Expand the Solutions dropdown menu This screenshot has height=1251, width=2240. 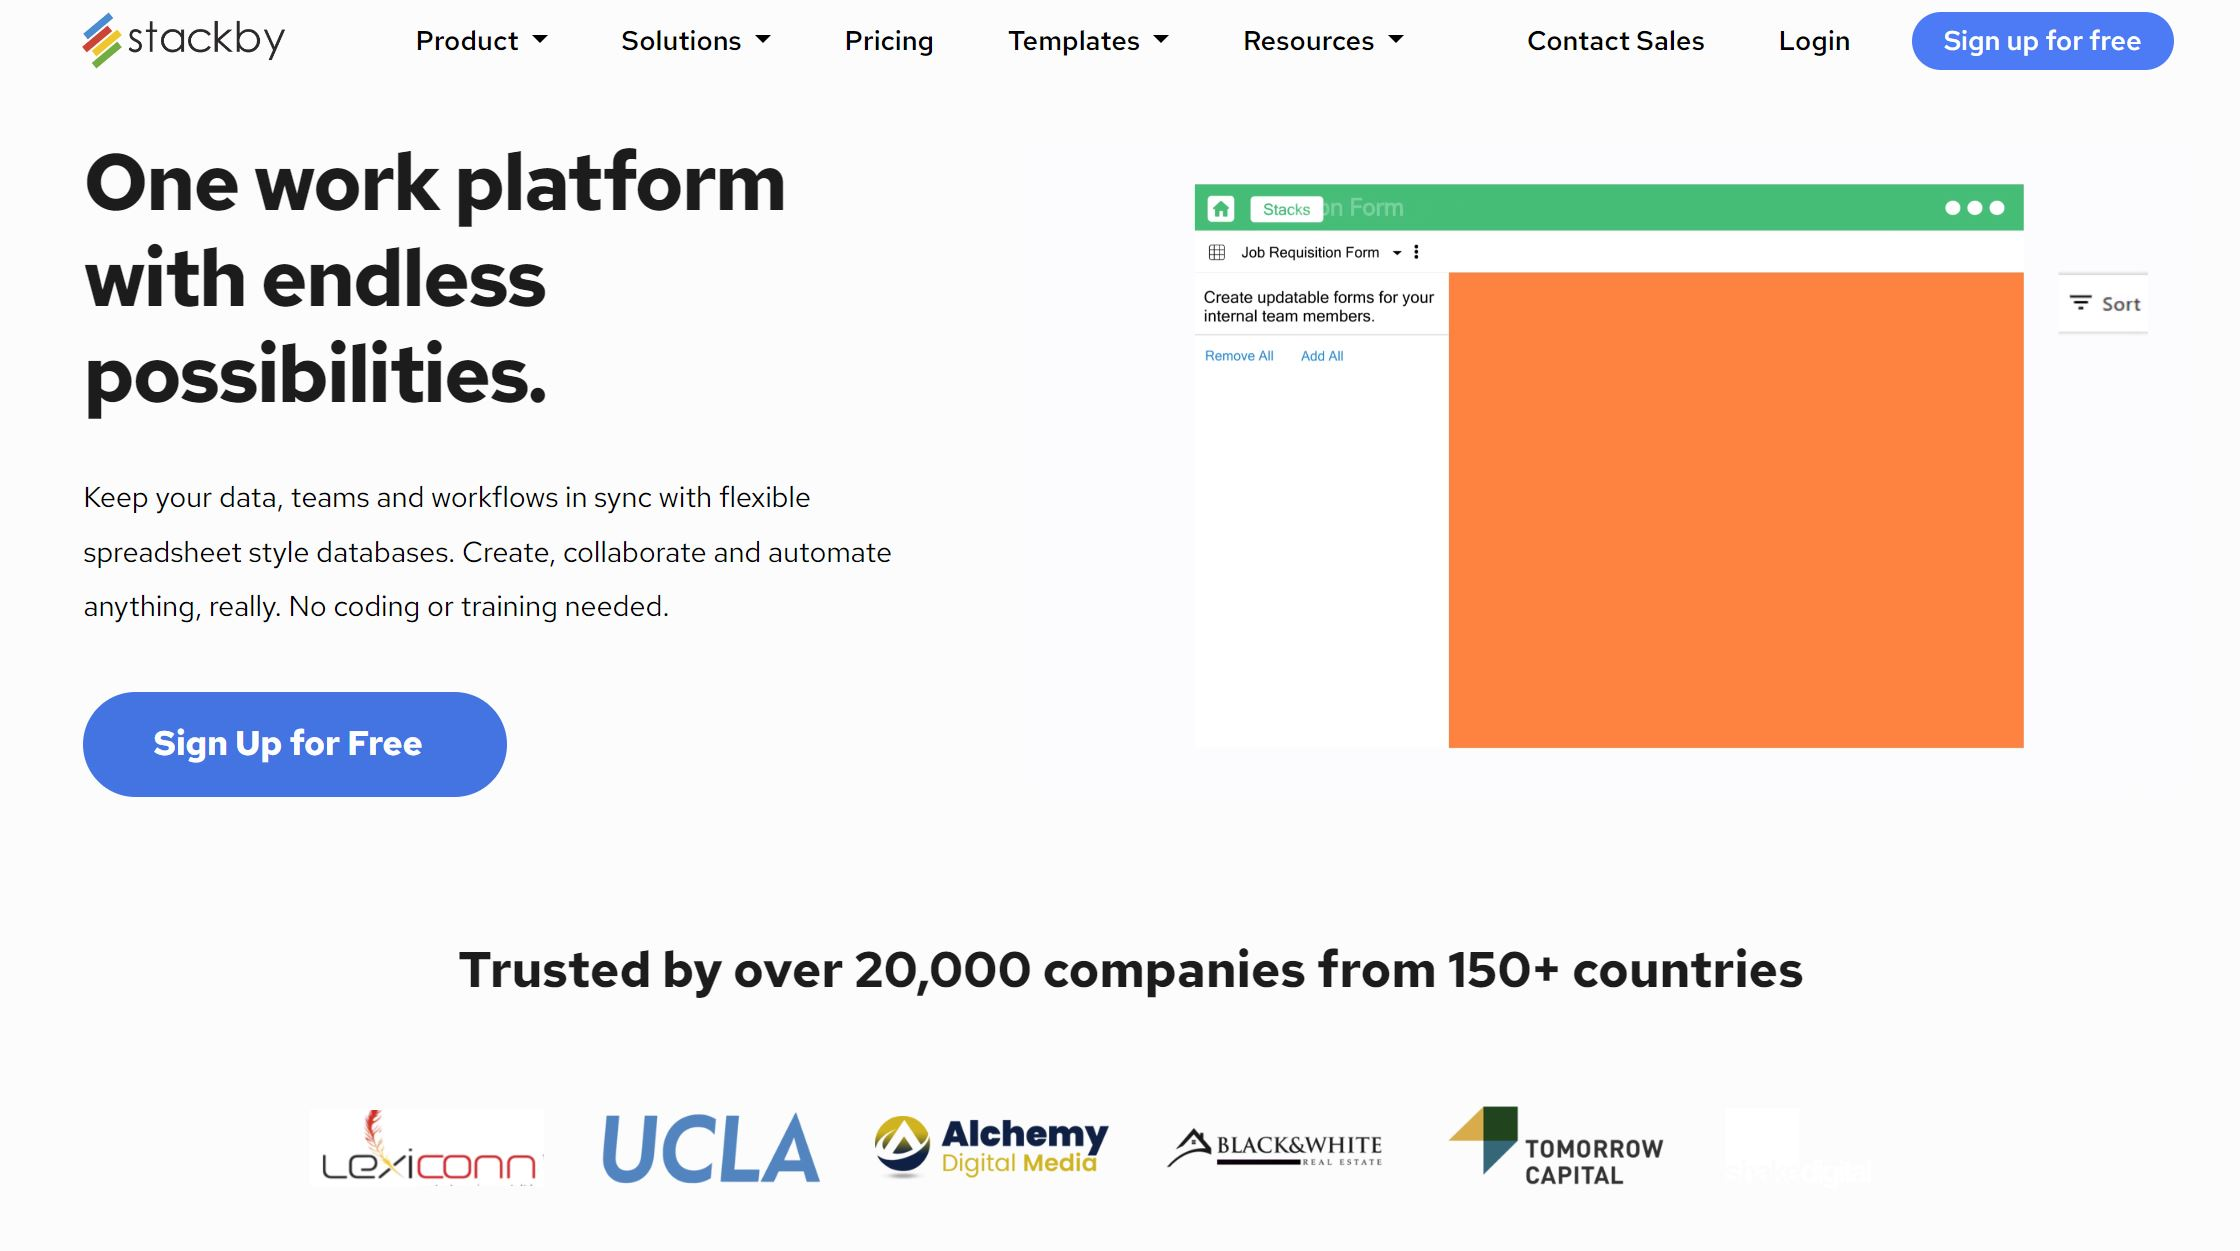pyautogui.click(x=694, y=40)
